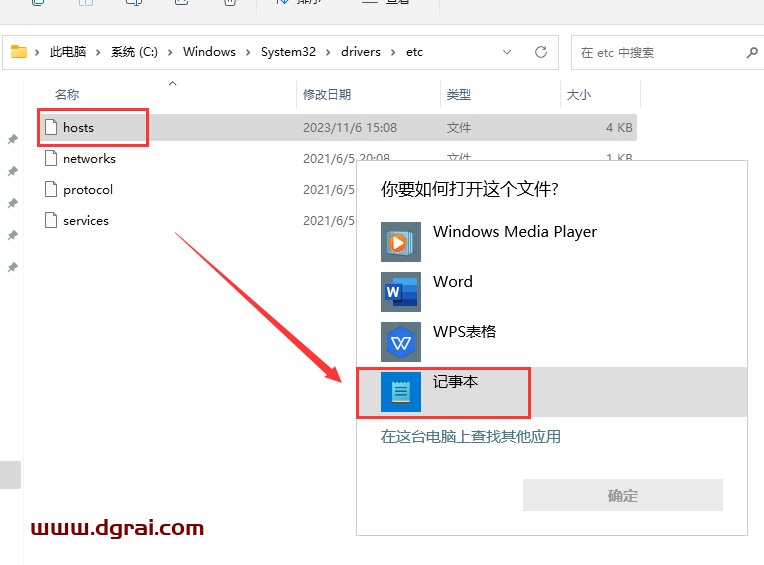Click the refresh button in address bar
Image resolution: width=764 pixels, height=565 pixels.
541,52
